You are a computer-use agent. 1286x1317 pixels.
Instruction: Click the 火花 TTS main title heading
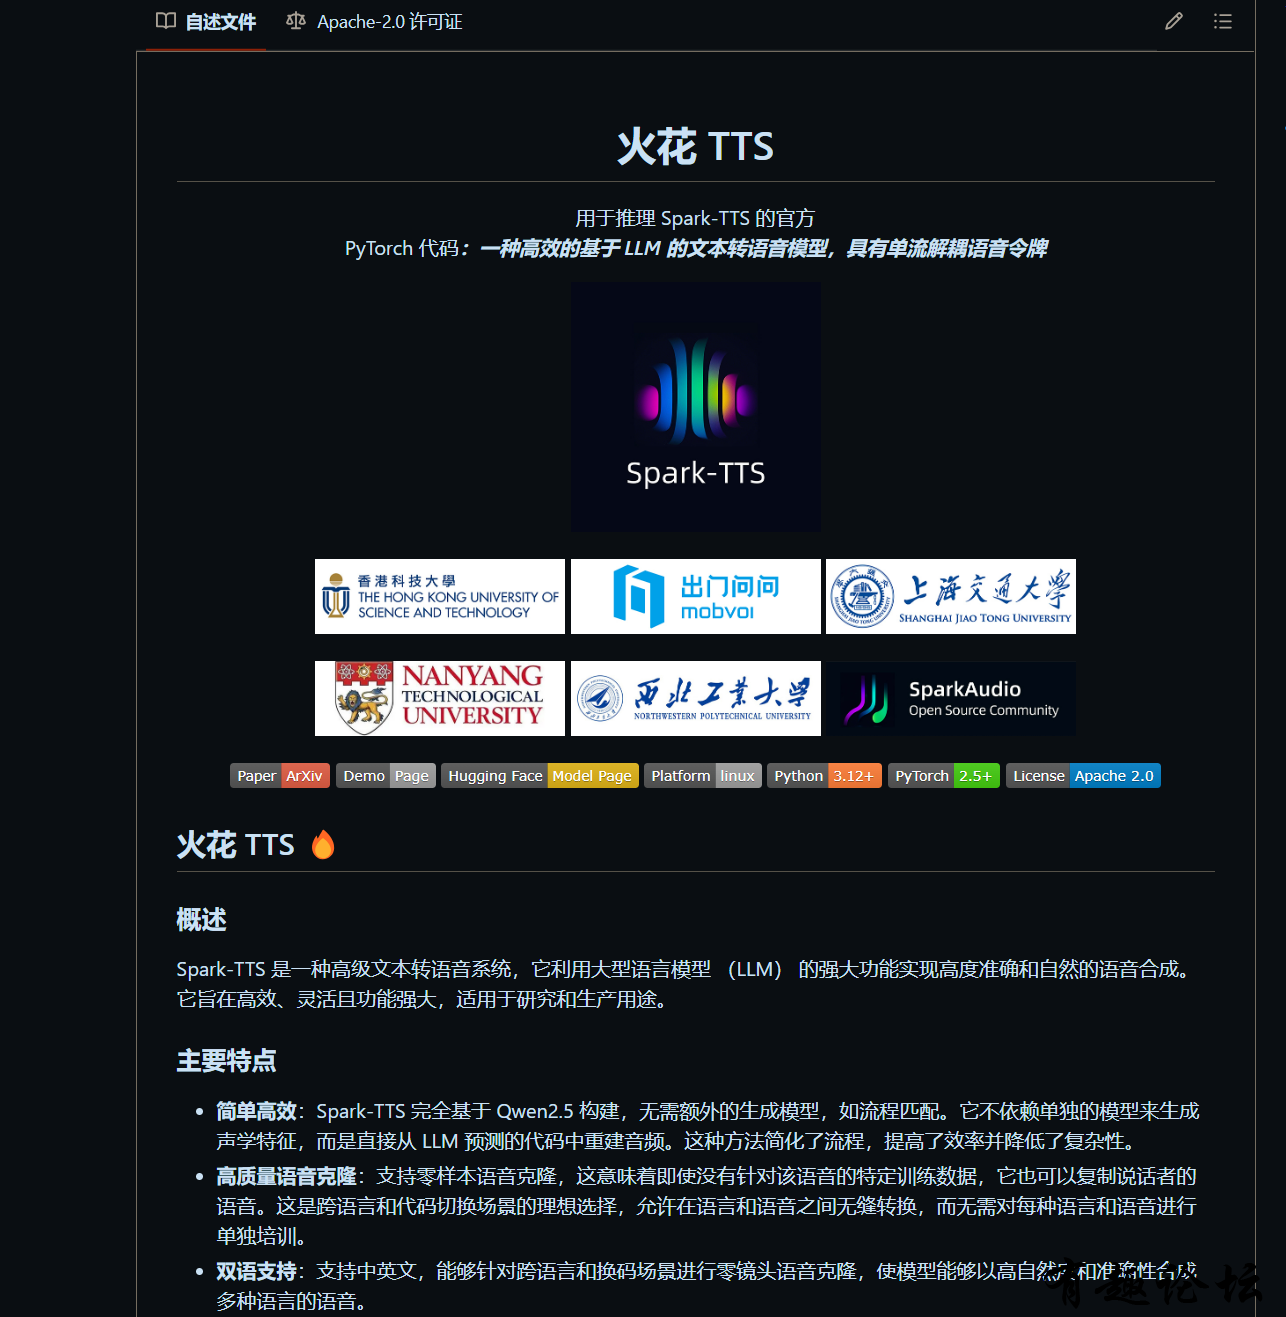click(x=696, y=147)
